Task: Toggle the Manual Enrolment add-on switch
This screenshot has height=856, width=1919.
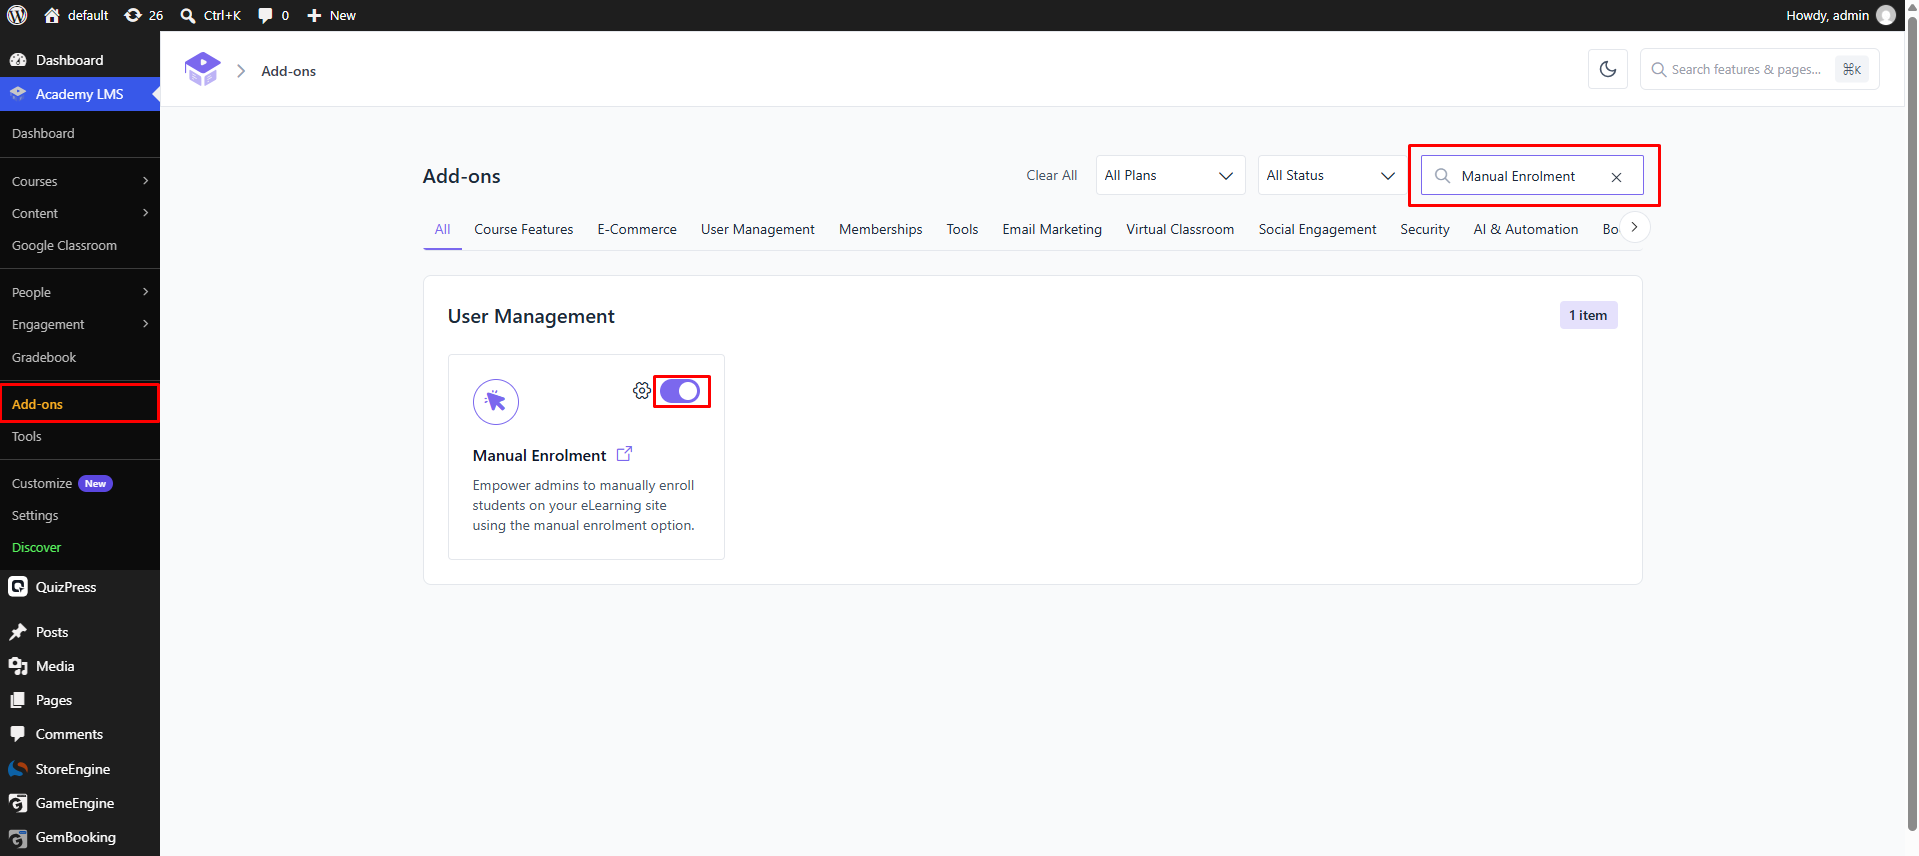Action: (680, 391)
